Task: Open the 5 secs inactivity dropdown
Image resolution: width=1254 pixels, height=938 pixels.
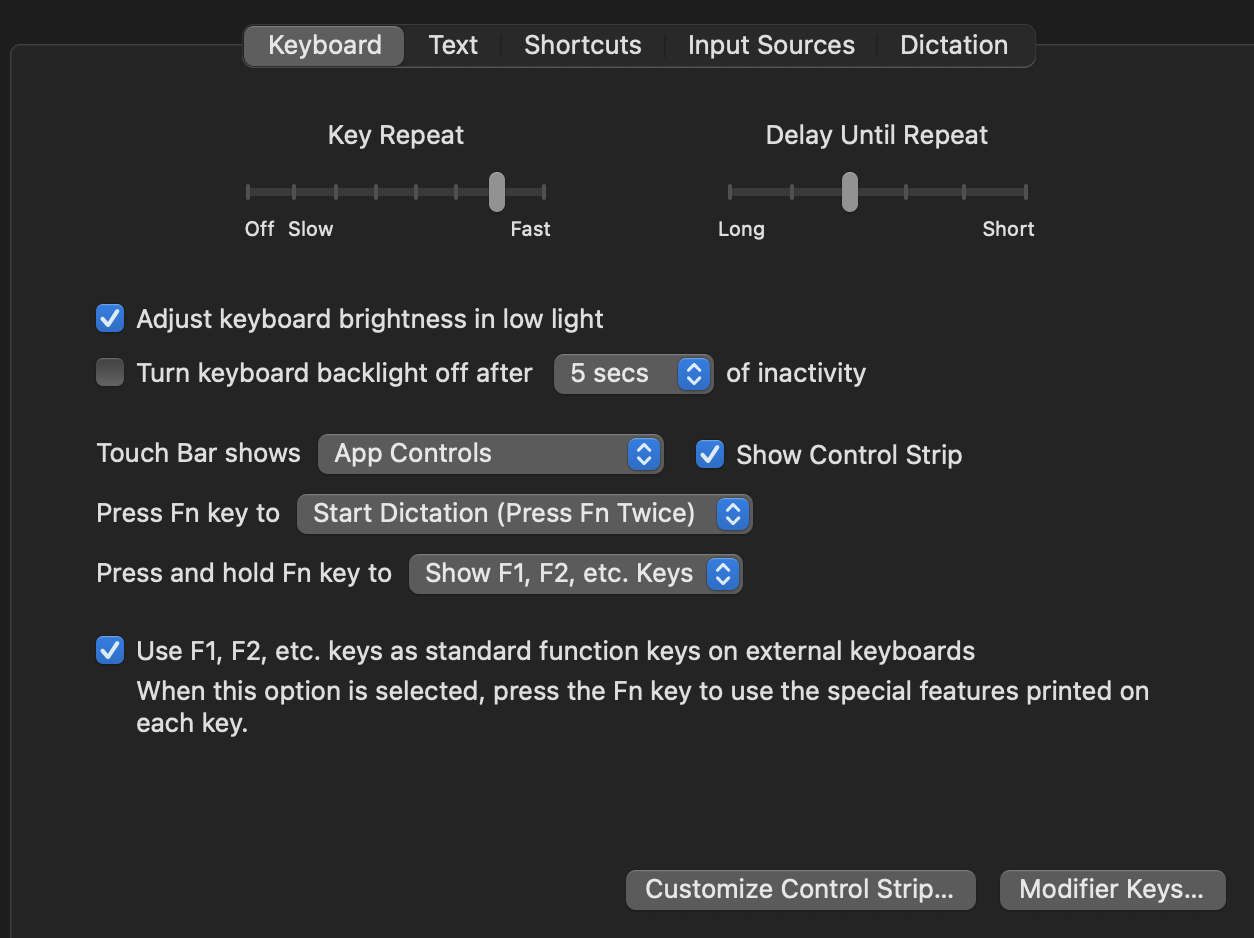Action: (633, 374)
